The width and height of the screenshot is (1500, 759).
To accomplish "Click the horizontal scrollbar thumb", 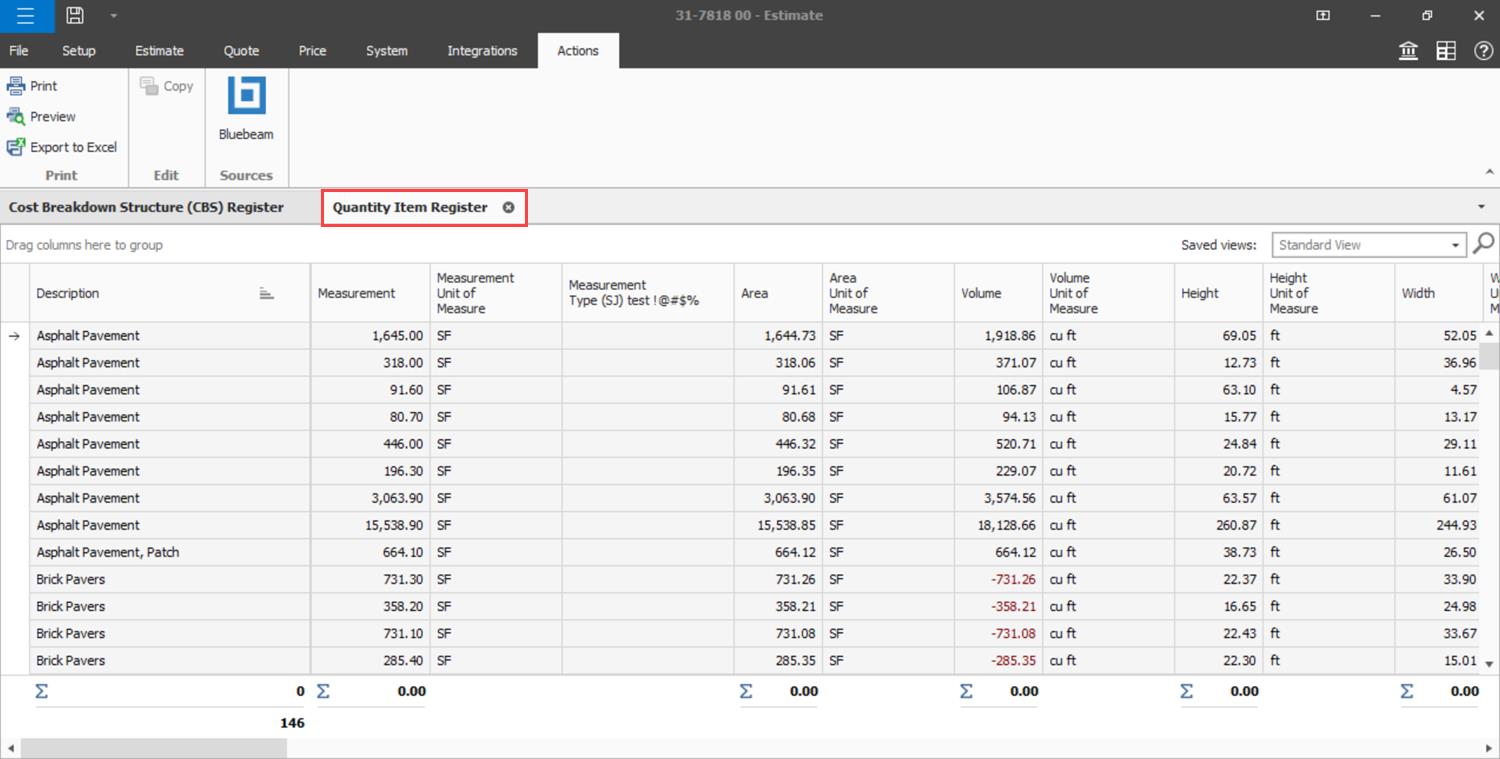I will [153, 748].
